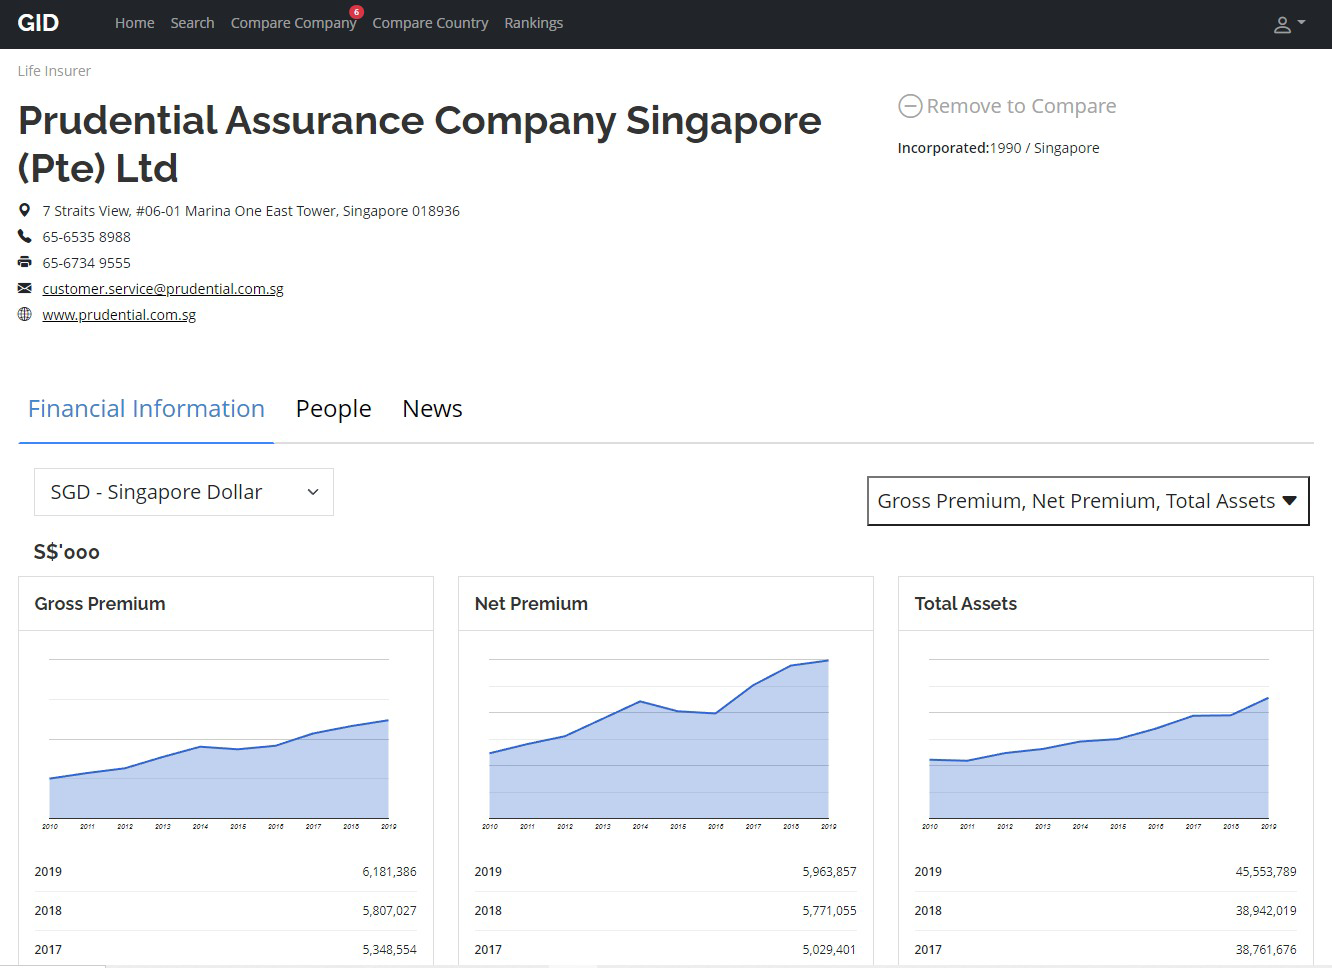Open Rankings in the navigation bar
Image resolution: width=1332 pixels, height=968 pixels.
(x=533, y=23)
